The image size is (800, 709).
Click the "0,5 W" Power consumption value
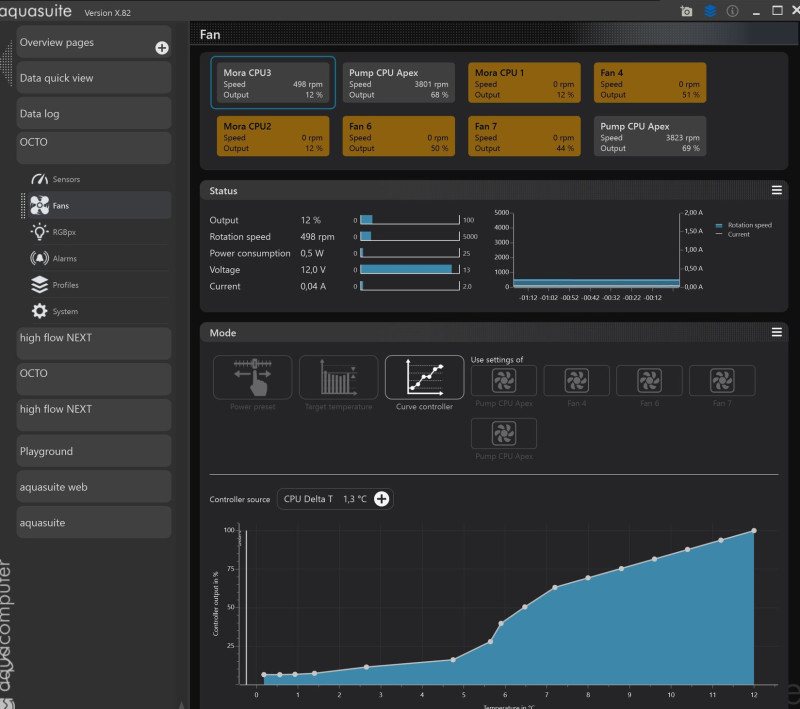312,253
